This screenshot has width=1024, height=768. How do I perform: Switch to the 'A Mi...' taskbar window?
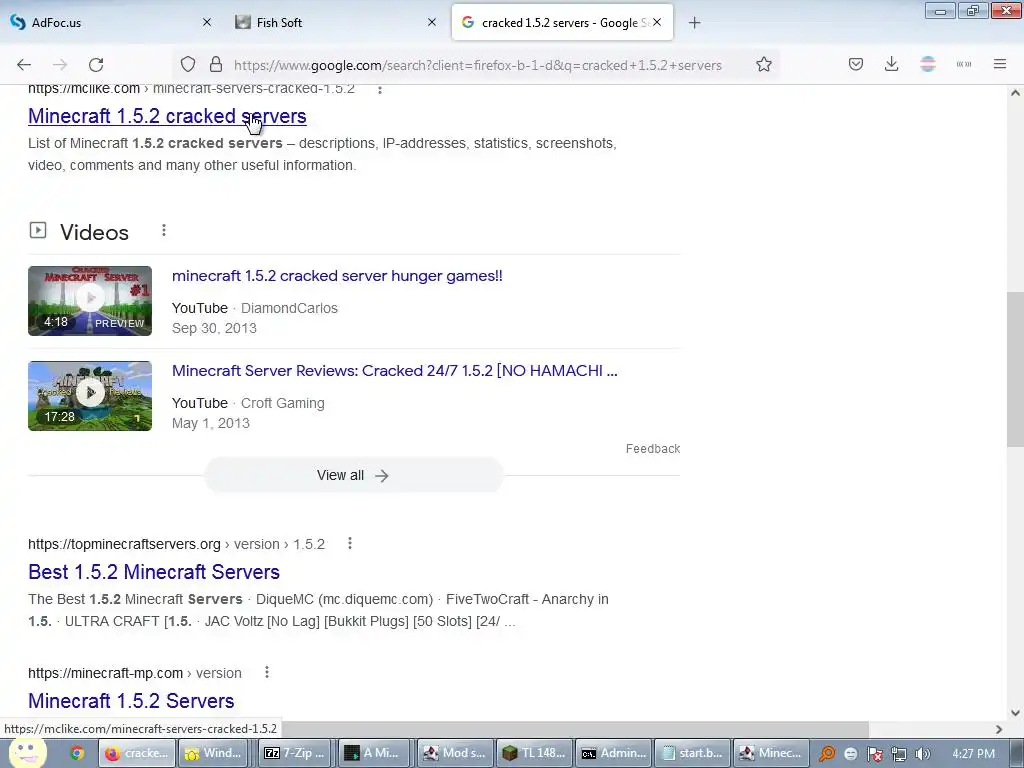pyautogui.click(x=372, y=753)
